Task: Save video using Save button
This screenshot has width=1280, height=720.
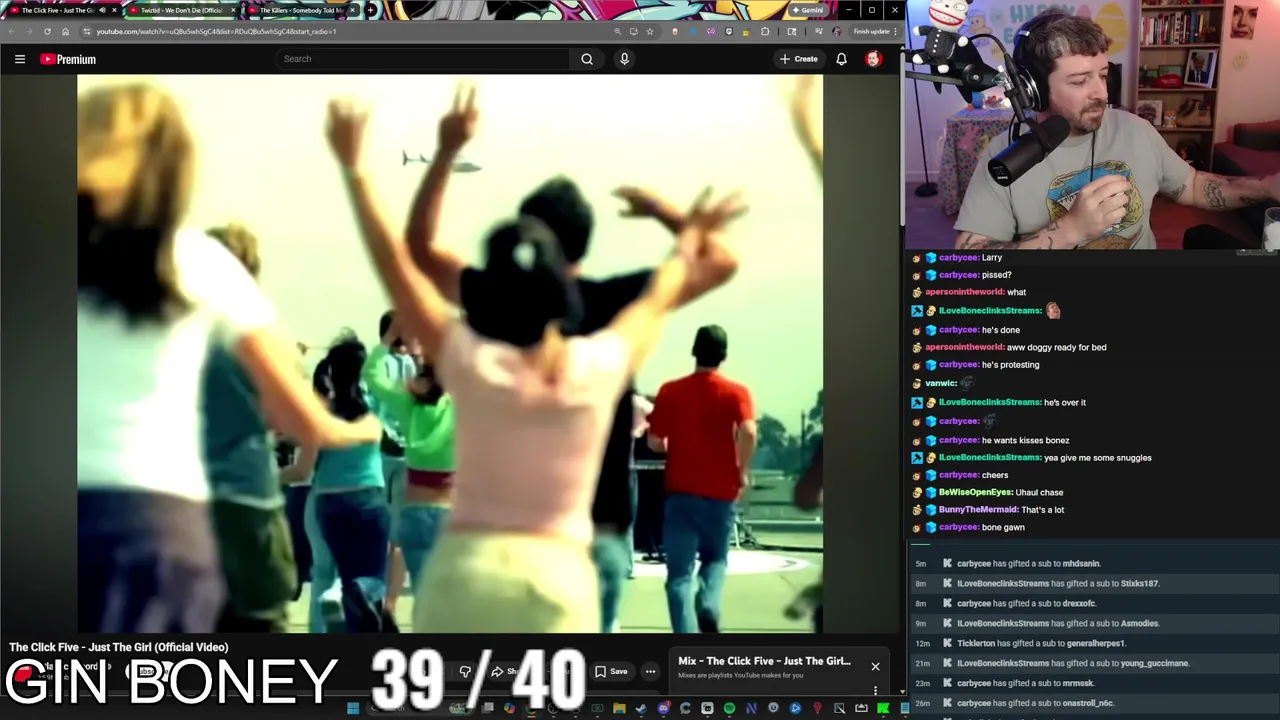Action: (x=611, y=672)
